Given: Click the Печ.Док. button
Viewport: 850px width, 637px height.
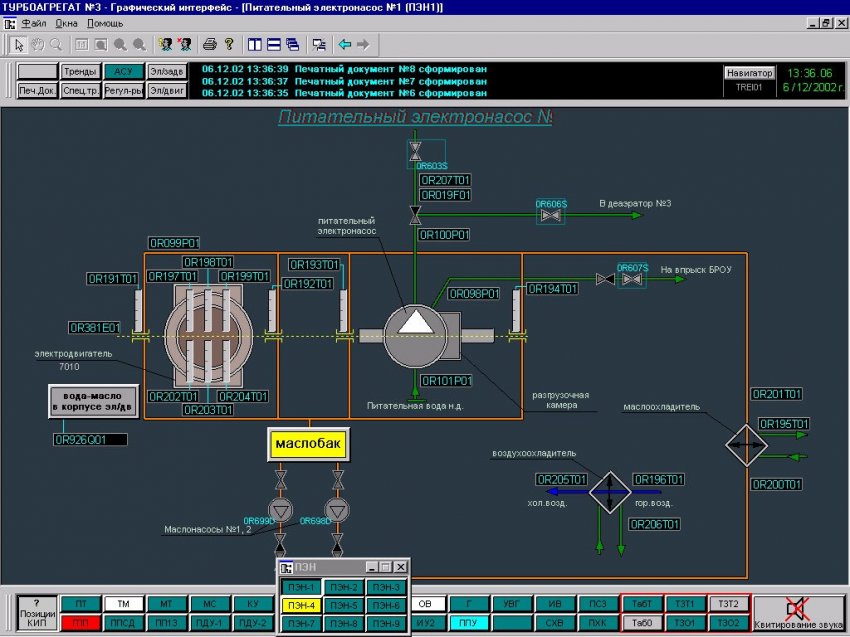Looking at the screenshot, I should [37, 91].
